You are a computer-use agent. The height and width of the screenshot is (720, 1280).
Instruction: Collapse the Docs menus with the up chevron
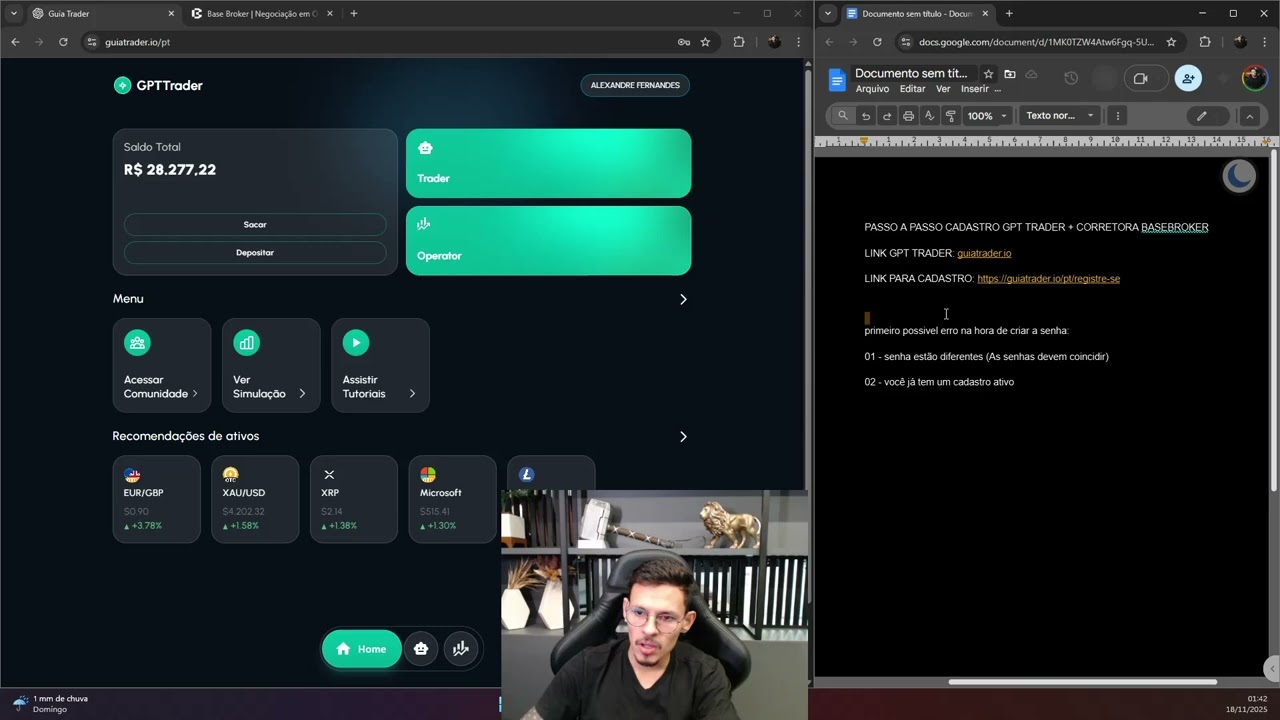point(1249,116)
